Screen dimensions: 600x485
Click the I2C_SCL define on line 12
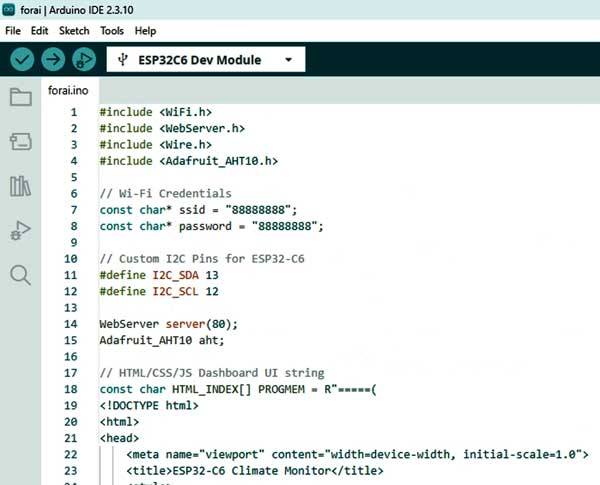[176, 291]
